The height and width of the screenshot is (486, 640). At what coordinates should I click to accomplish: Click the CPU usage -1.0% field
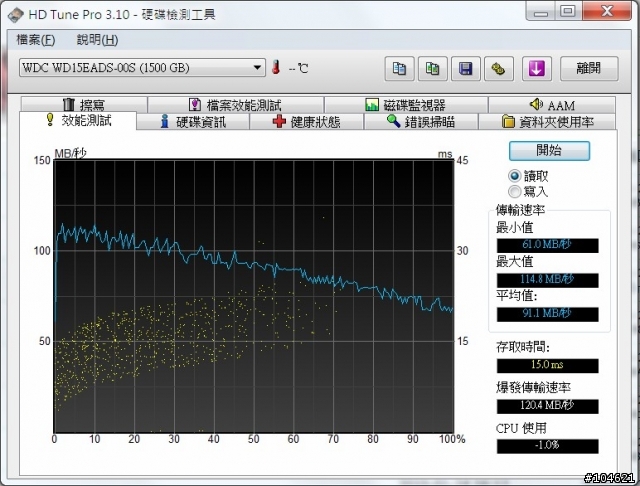pyautogui.click(x=548, y=446)
